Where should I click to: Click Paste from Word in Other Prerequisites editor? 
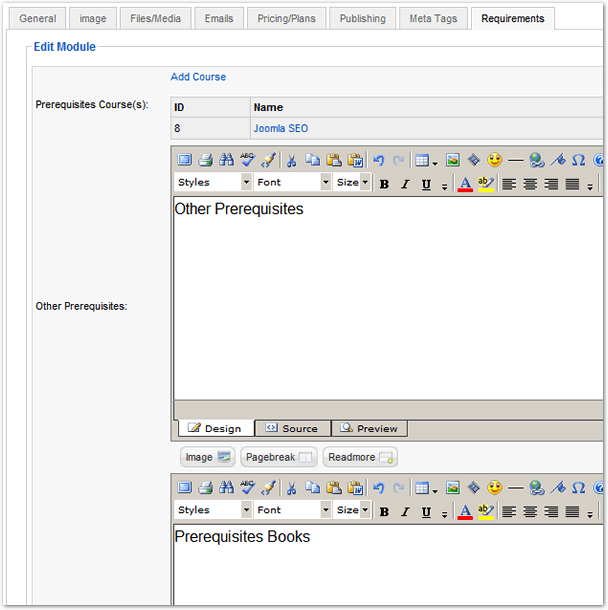tap(355, 160)
